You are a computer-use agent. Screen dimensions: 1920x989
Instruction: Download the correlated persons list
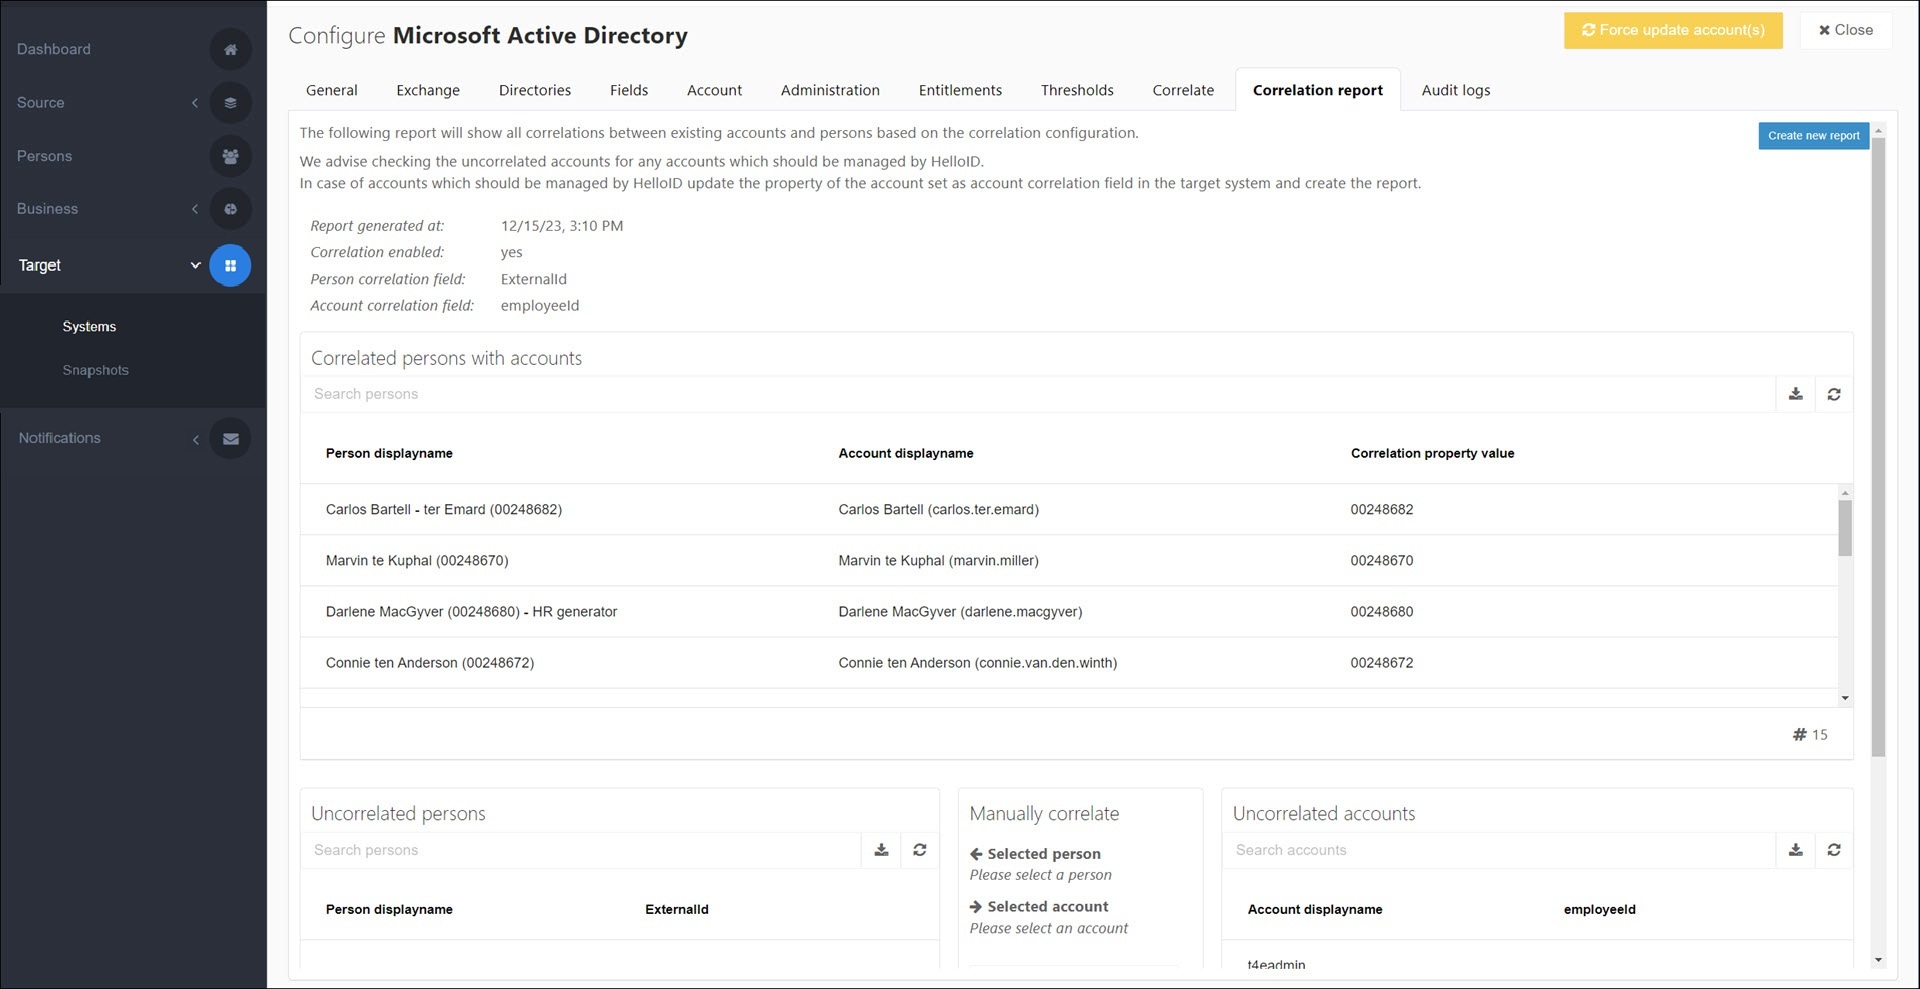click(x=1796, y=394)
